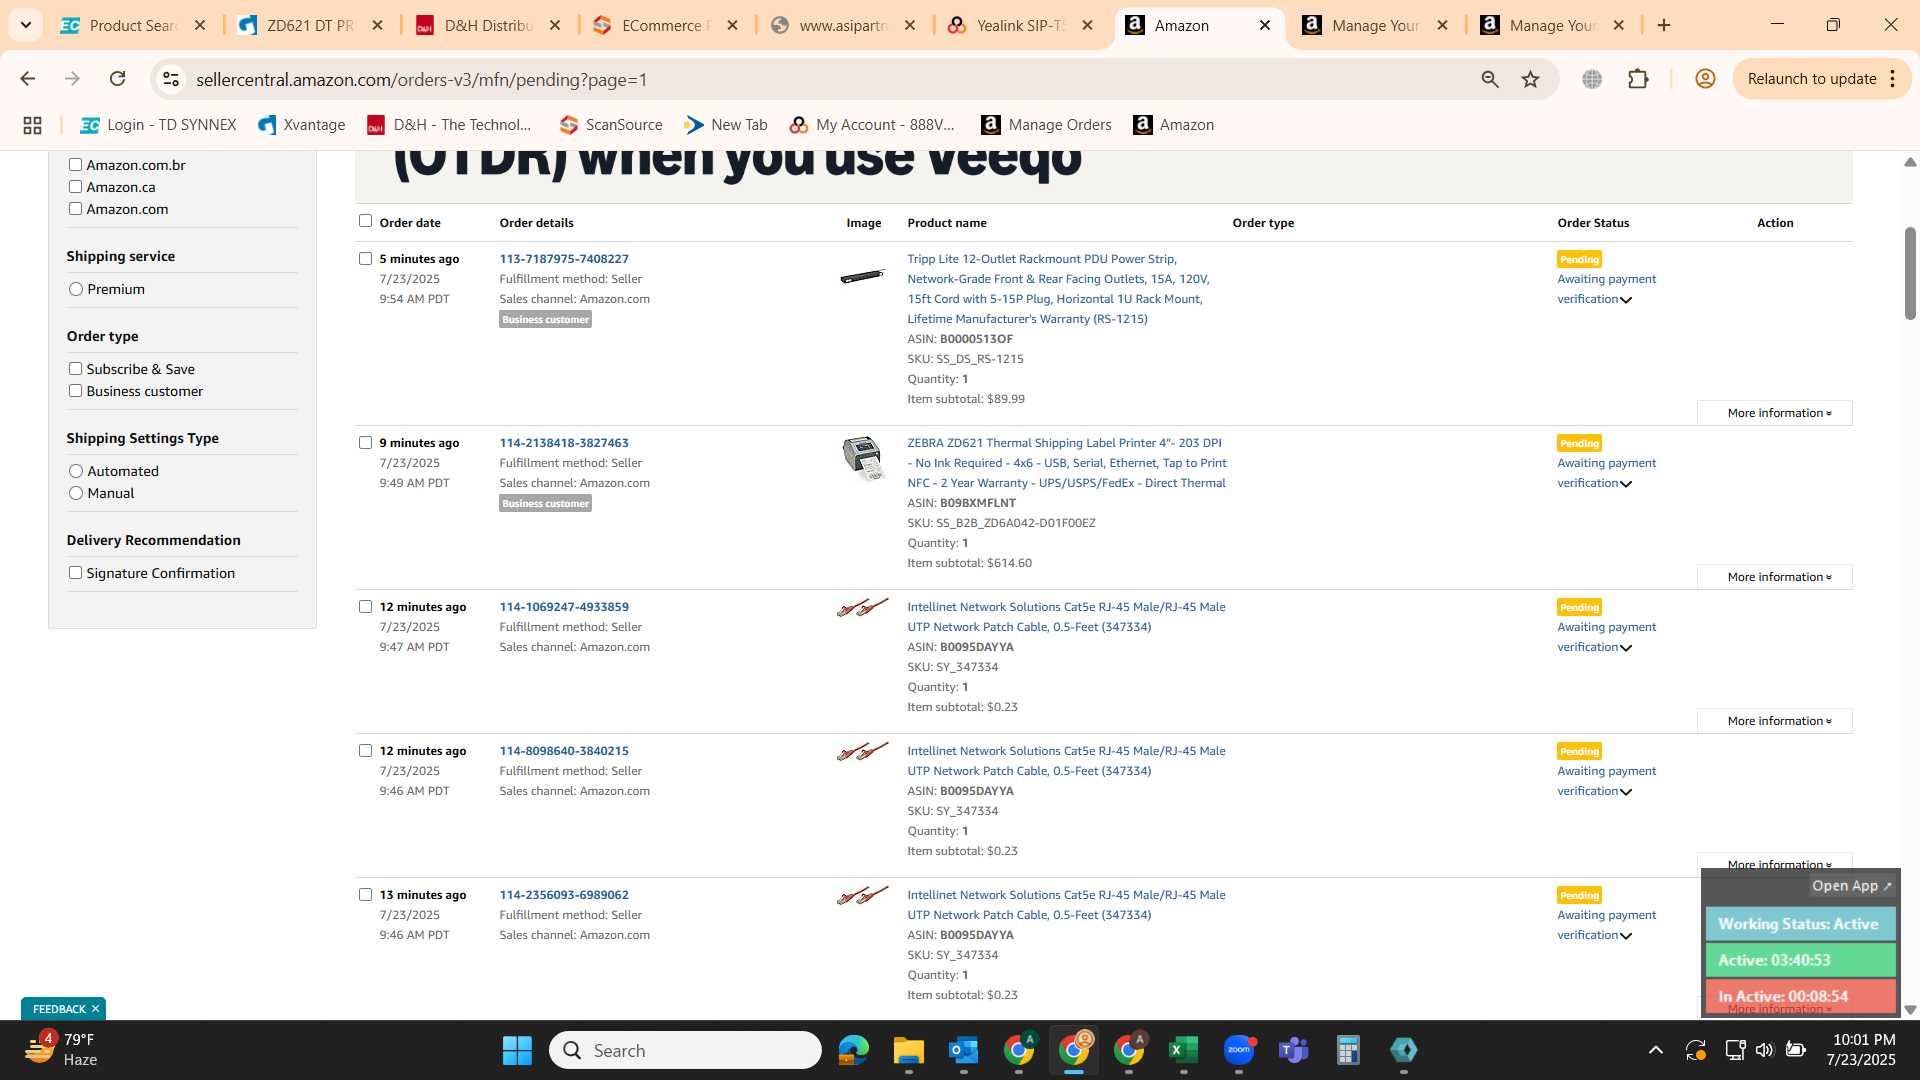Image resolution: width=1920 pixels, height=1080 pixels.
Task: Open the browser extensions puzzle icon
Action: [x=1638, y=79]
